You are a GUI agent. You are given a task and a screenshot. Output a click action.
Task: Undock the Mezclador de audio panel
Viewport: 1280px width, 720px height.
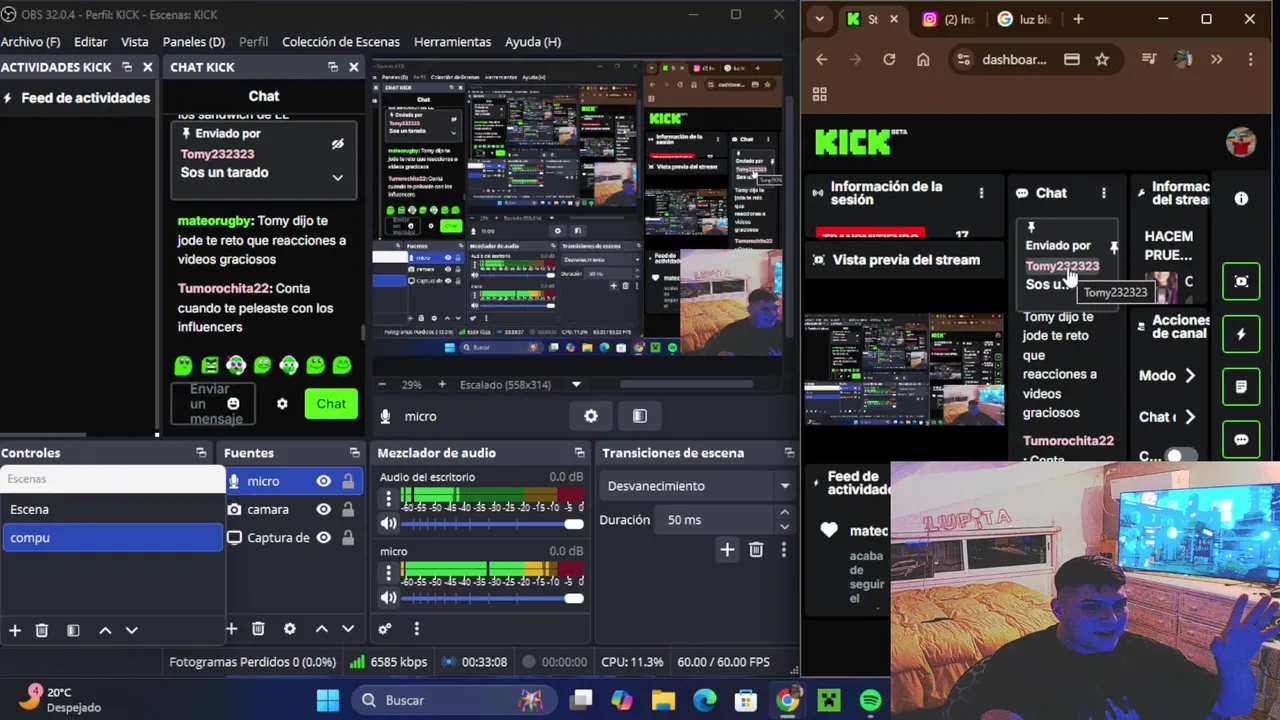tap(579, 453)
